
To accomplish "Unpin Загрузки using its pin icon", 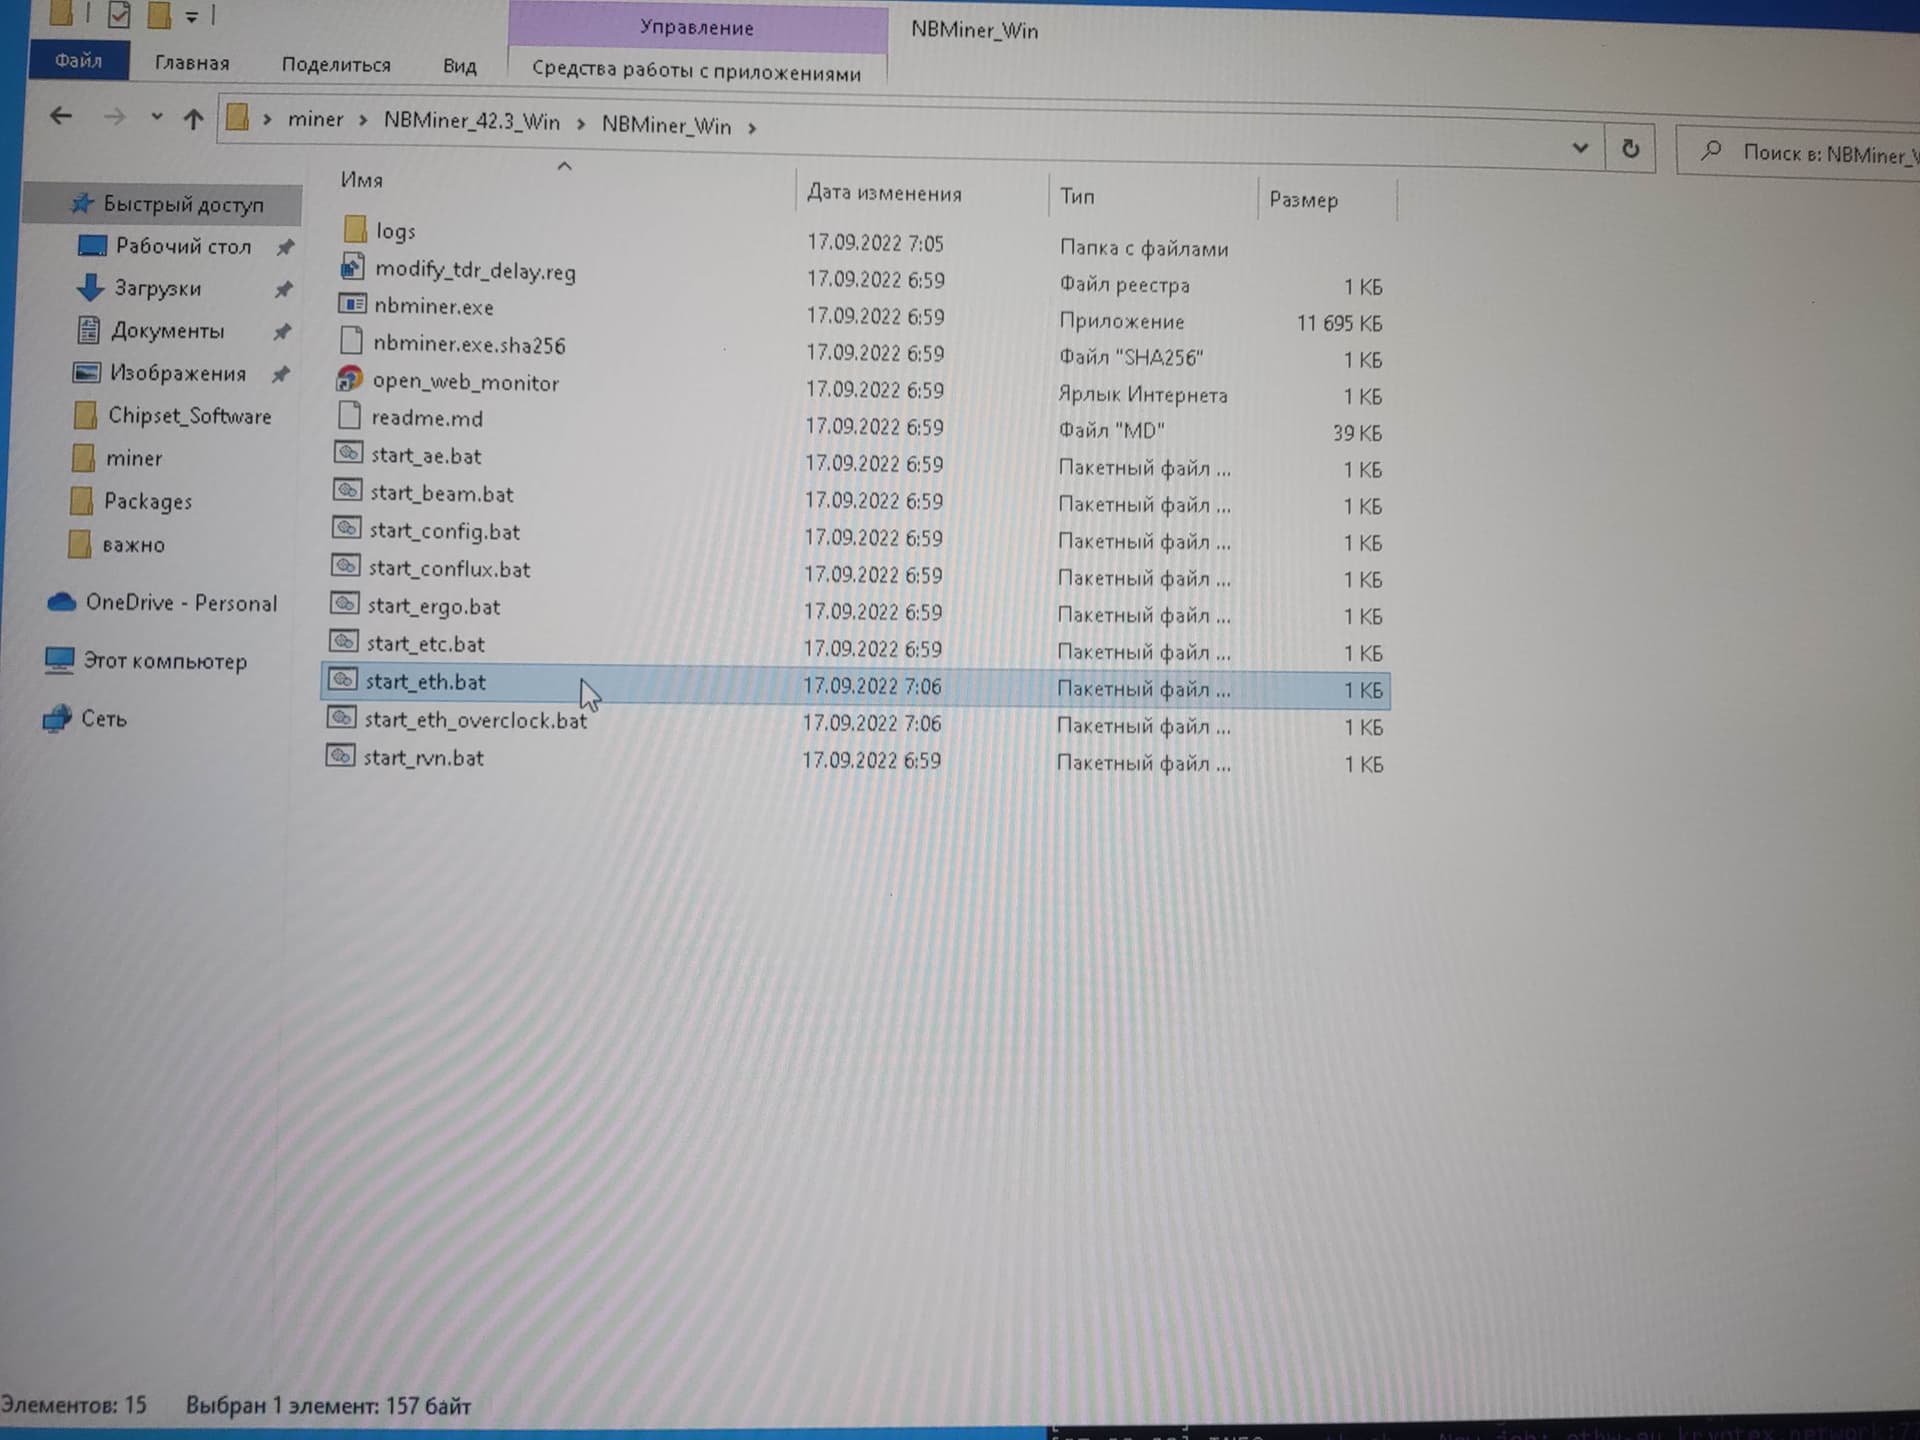I will tap(283, 289).
